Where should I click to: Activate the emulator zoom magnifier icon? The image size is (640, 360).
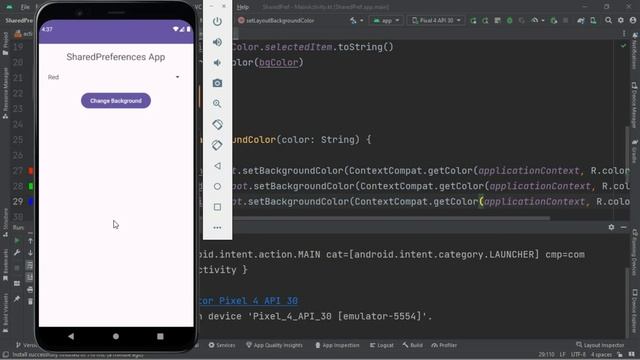217,104
